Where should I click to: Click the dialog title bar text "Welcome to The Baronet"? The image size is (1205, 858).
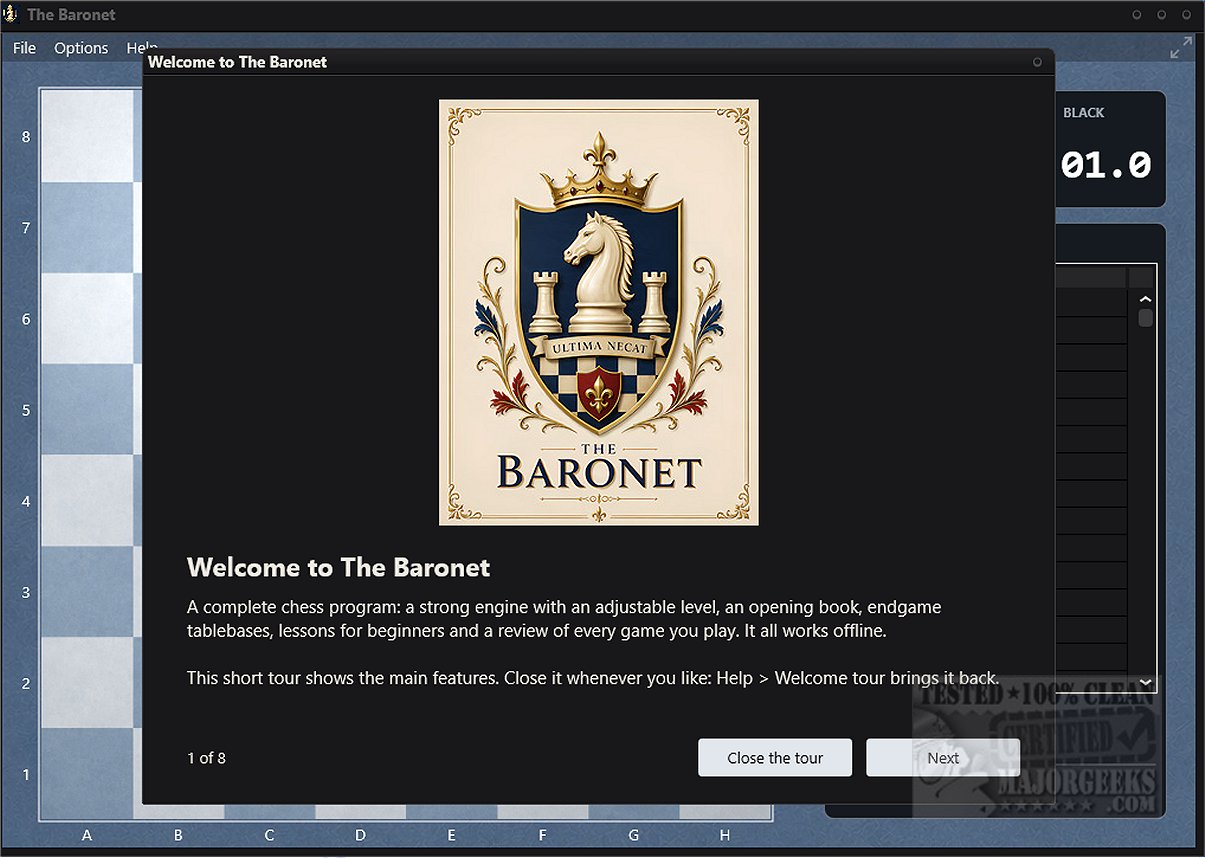click(237, 62)
